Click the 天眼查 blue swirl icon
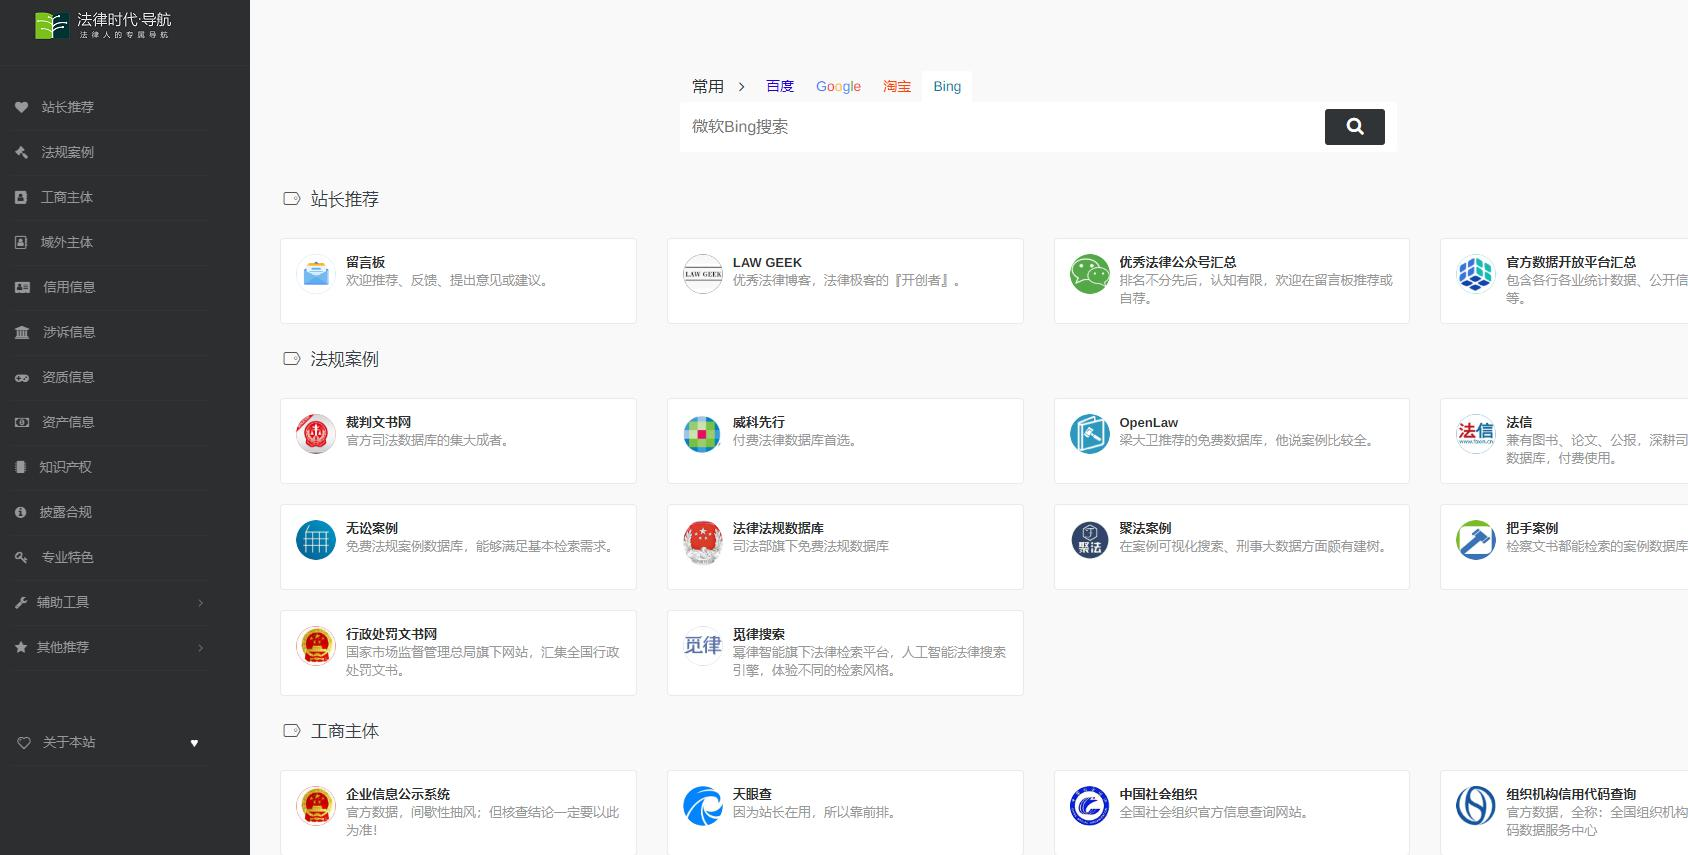Viewport: 1688px width, 855px height. 703,806
